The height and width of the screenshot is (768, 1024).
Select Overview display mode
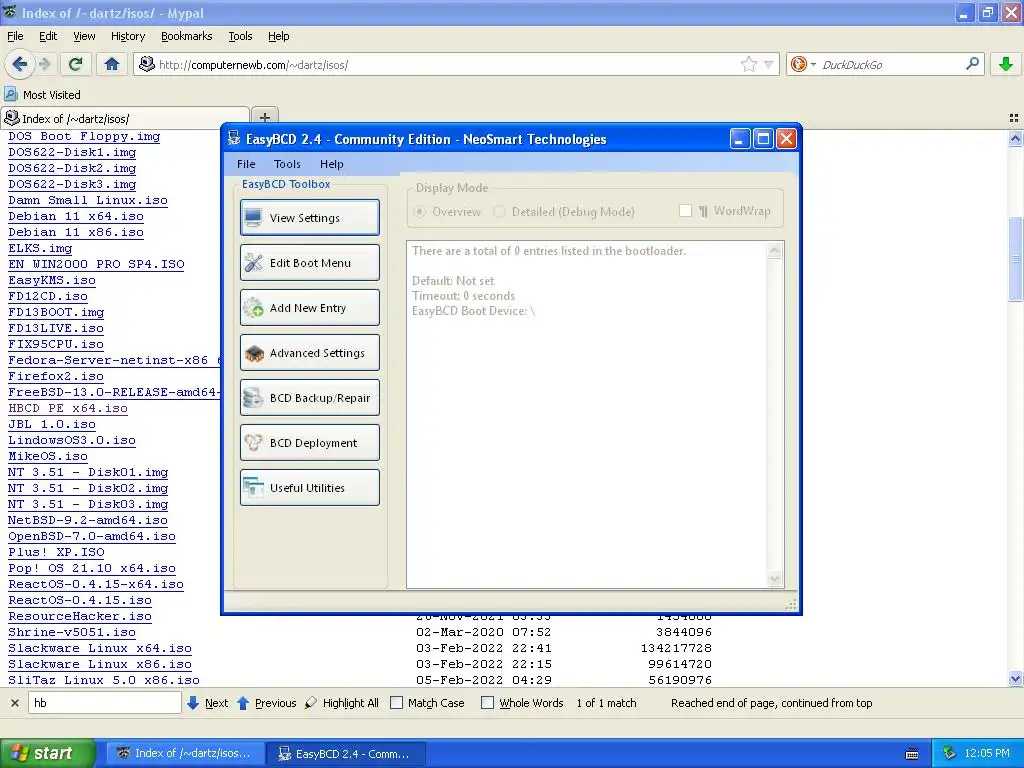[x=420, y=212]
